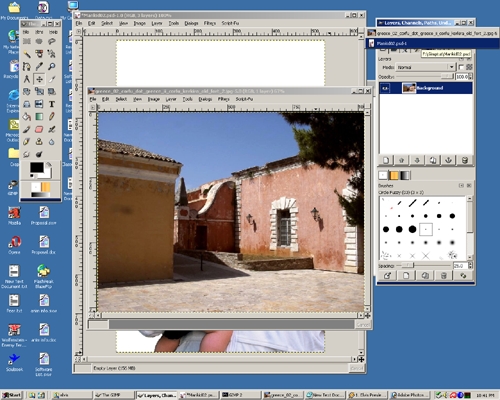Open Script-Fu menu in greece image window

244,99
